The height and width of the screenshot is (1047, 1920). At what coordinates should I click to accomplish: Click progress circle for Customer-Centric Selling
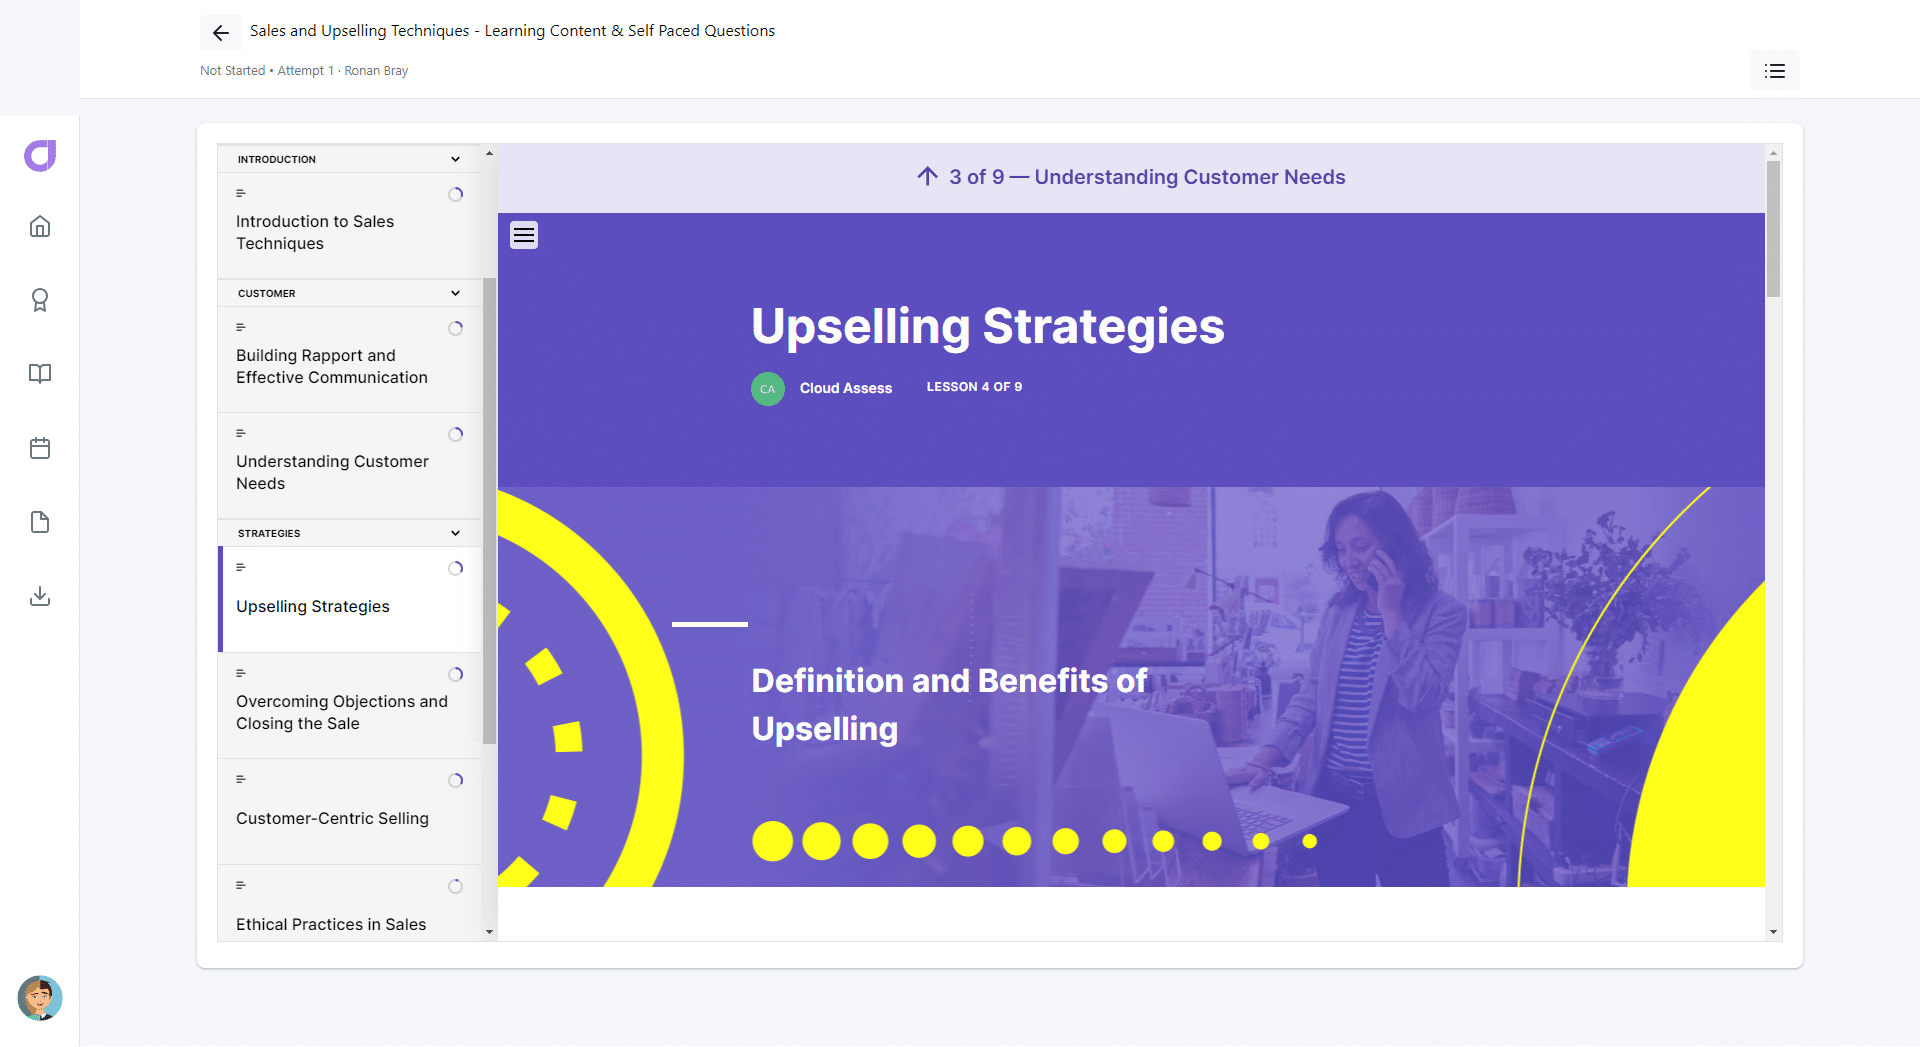point(456,780)
